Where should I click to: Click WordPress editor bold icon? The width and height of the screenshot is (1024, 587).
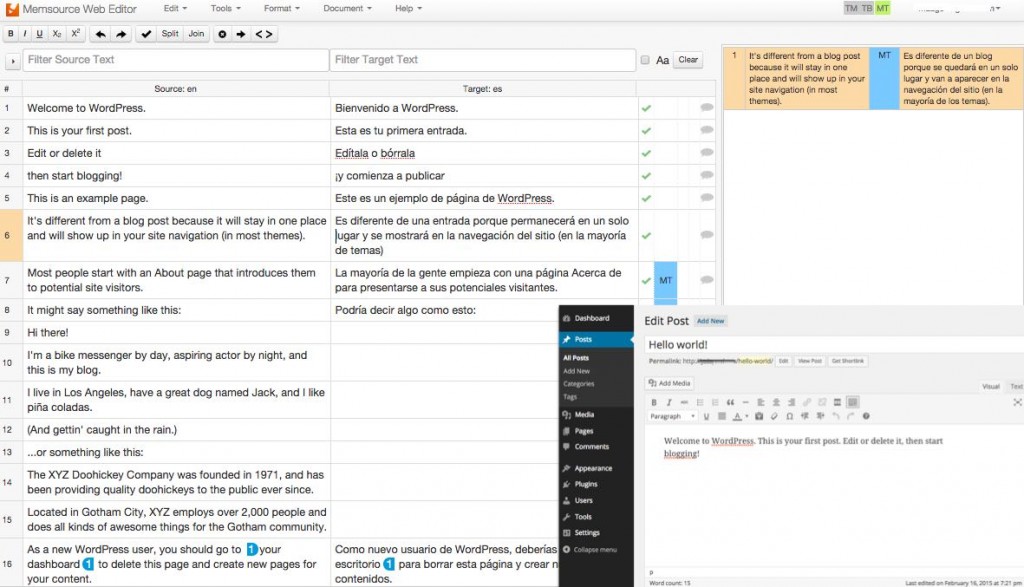[x=654, y=402]
